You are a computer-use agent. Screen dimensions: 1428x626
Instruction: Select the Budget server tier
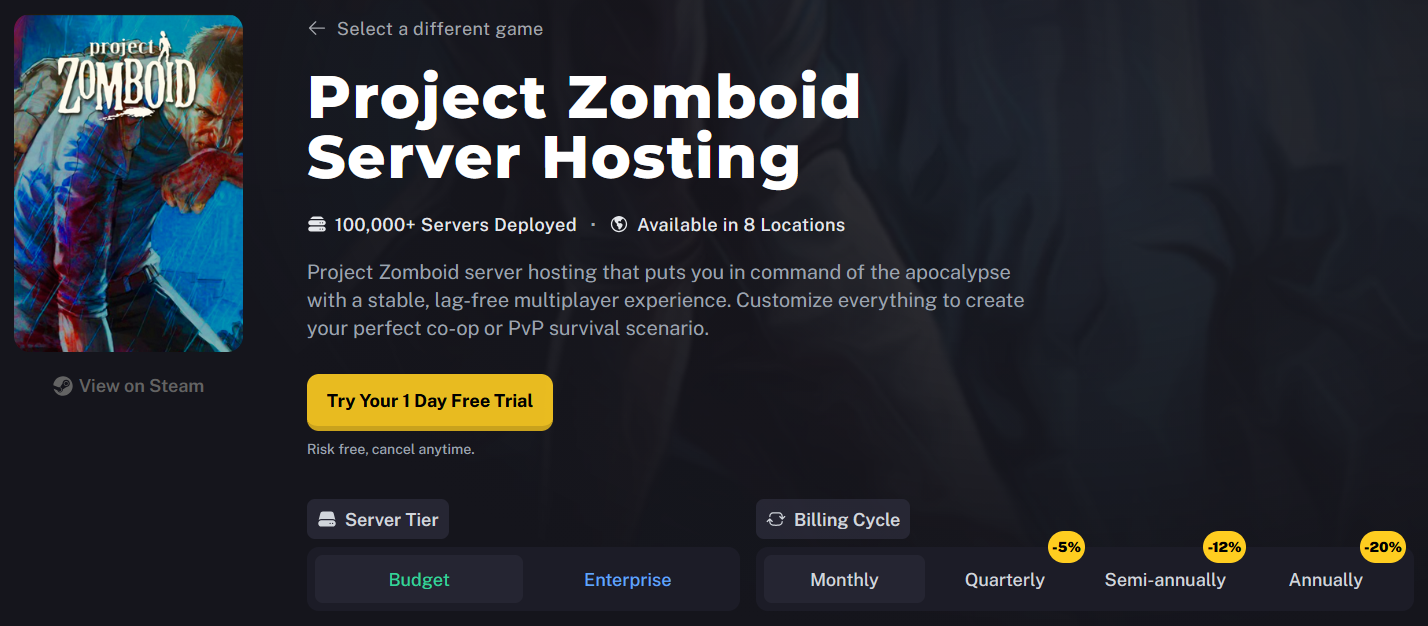click(419, 580)
